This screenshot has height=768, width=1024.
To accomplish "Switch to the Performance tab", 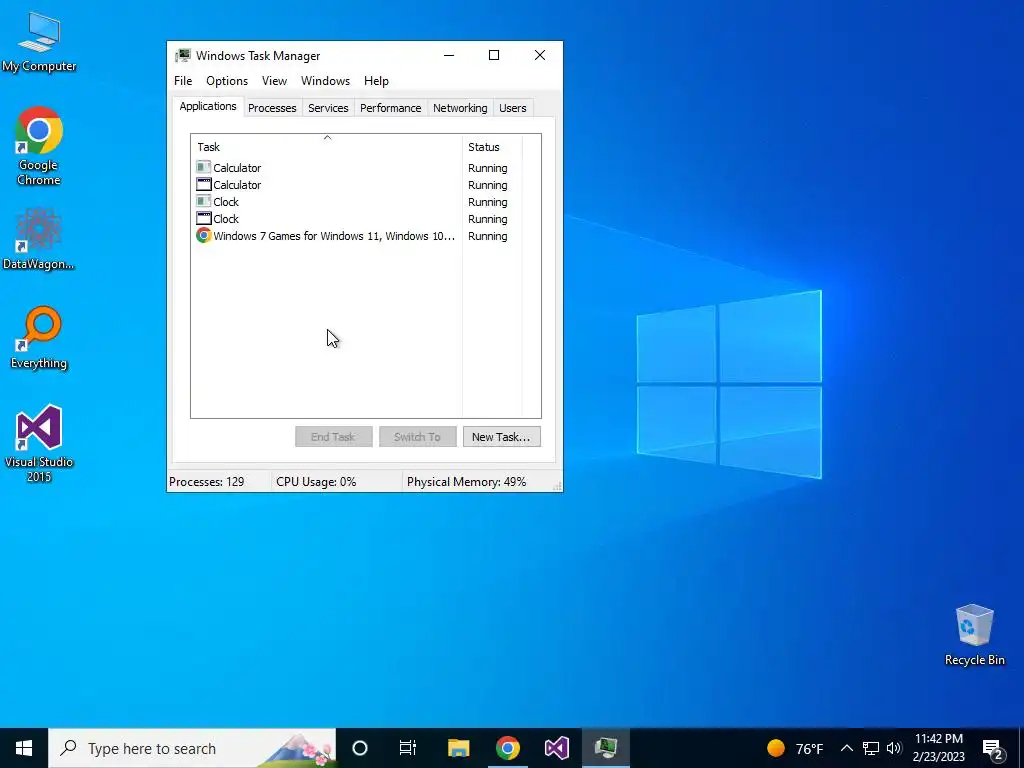I will tap(391, 108).
